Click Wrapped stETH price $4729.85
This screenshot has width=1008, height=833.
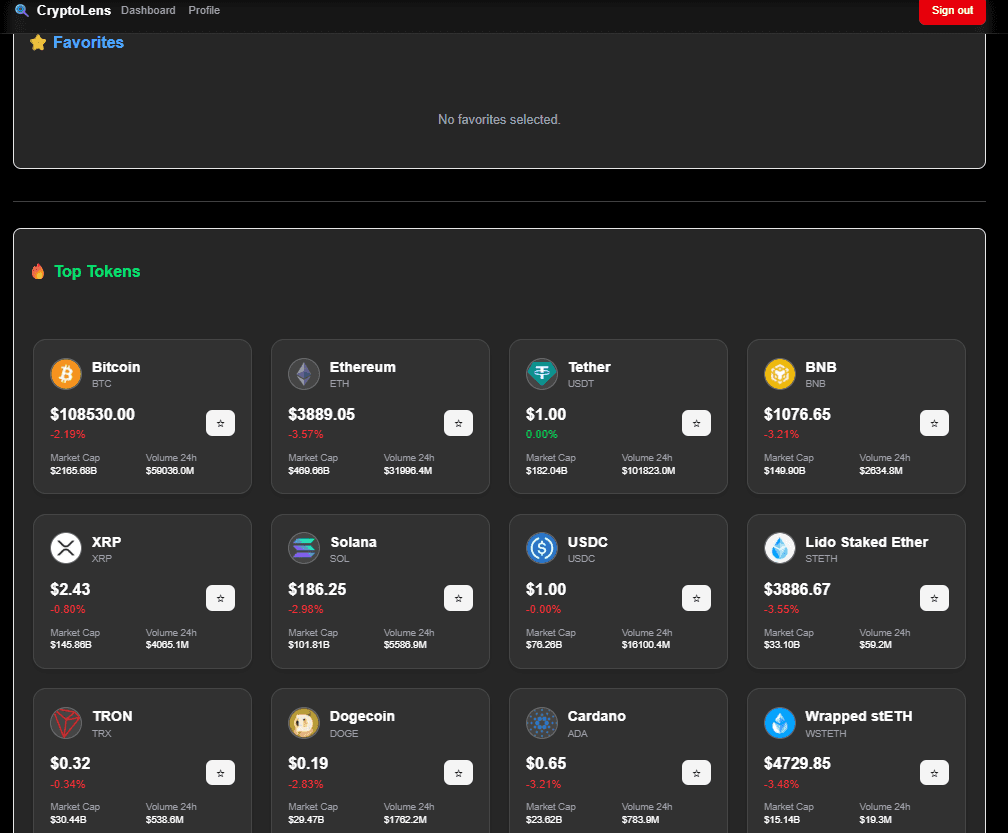tap(797, 764)
